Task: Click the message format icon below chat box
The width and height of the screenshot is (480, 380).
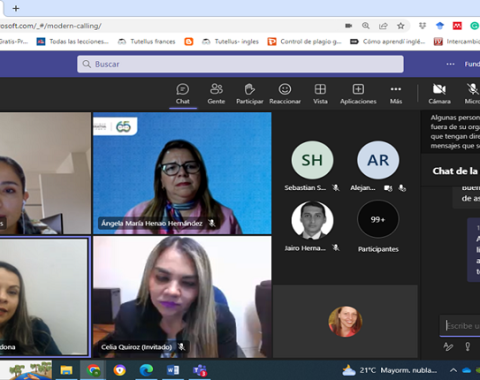Action: (x=448, y=347)
